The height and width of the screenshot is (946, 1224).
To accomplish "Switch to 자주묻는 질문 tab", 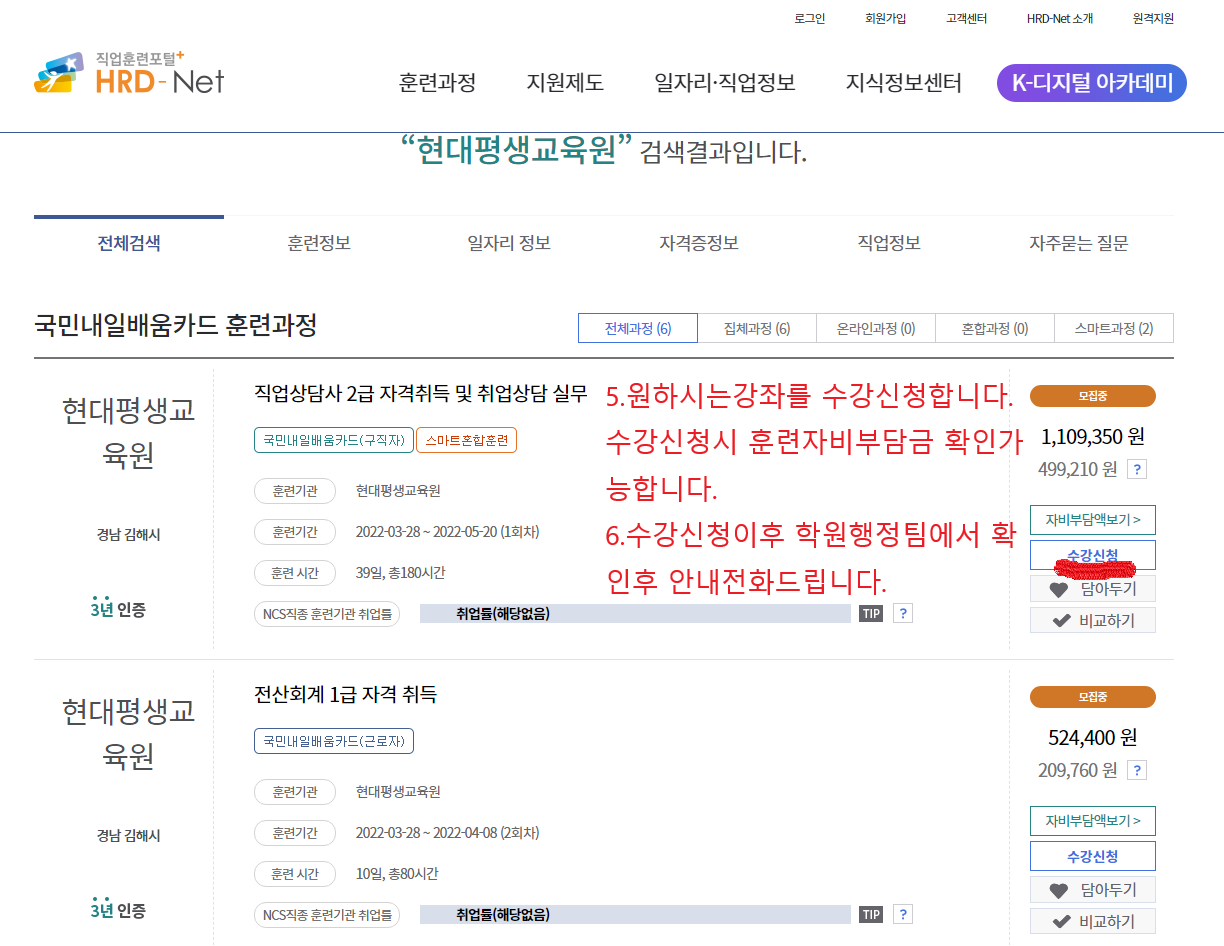I will click(1079, 243).
